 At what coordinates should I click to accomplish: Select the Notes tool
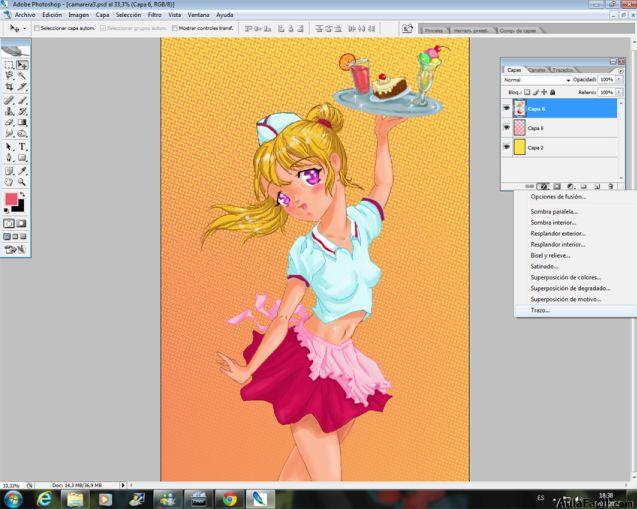pos(9,171)
